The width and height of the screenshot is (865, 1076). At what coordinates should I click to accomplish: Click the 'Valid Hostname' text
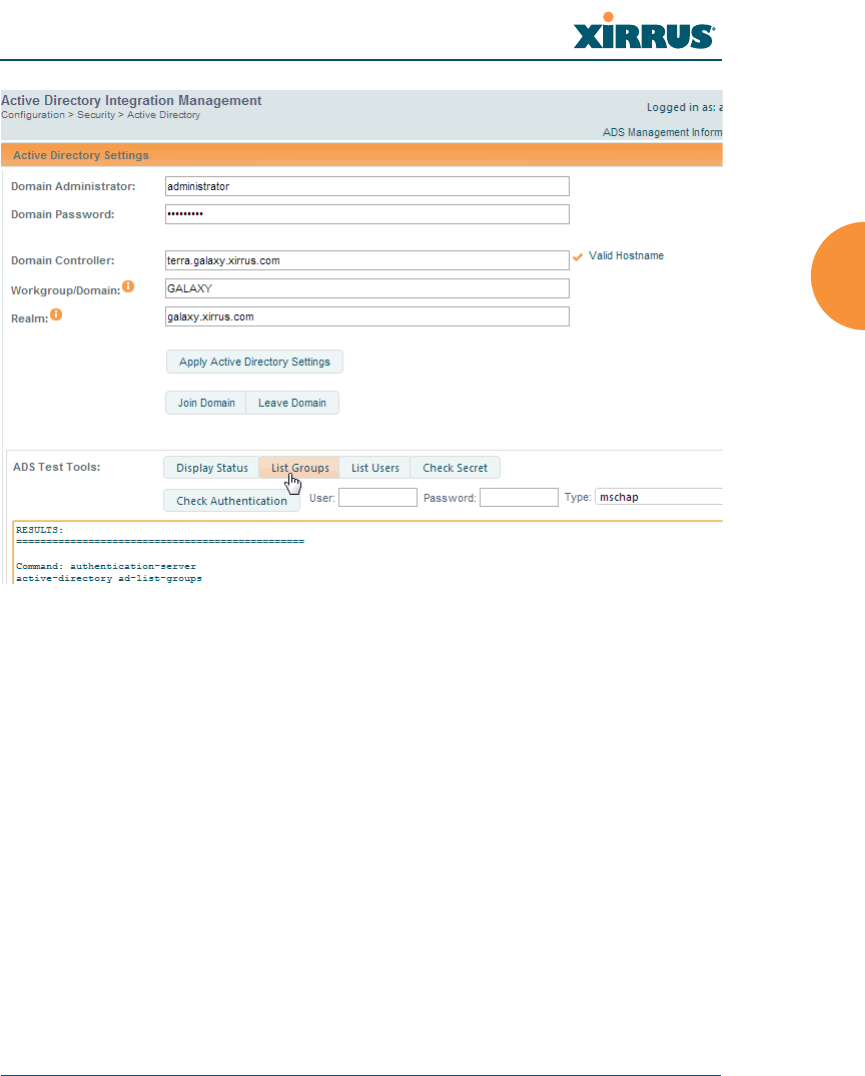click(626, 255)
